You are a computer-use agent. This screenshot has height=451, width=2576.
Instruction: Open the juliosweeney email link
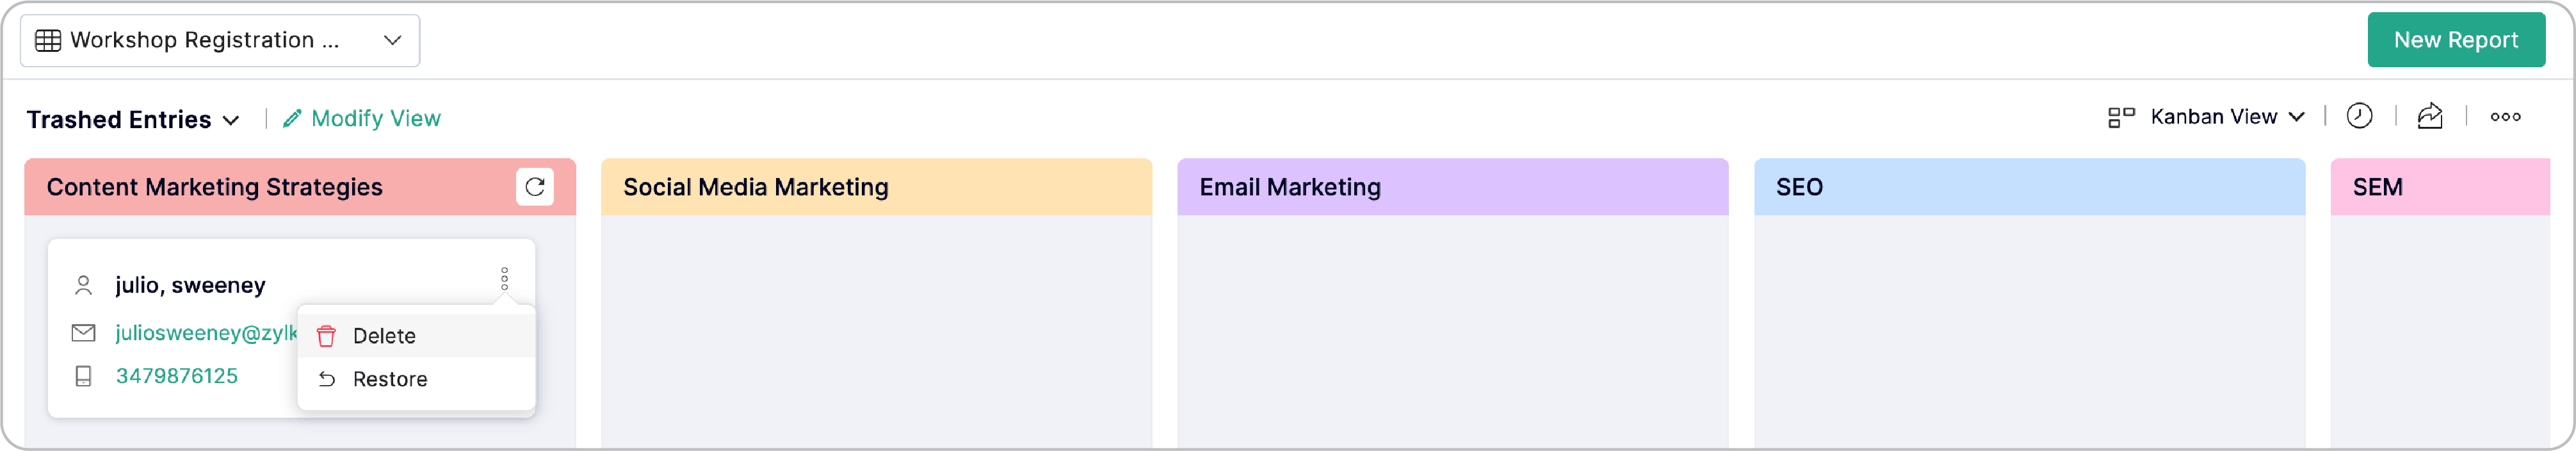click(x=200, y=333)
